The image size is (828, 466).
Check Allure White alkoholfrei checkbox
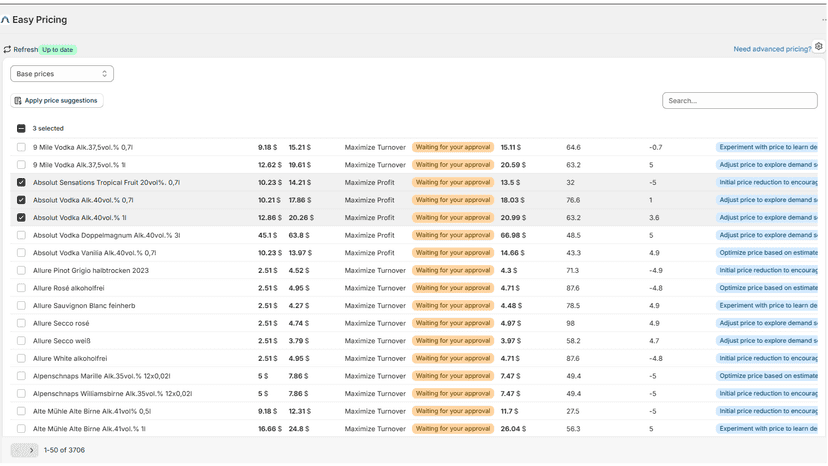point(21,359)
